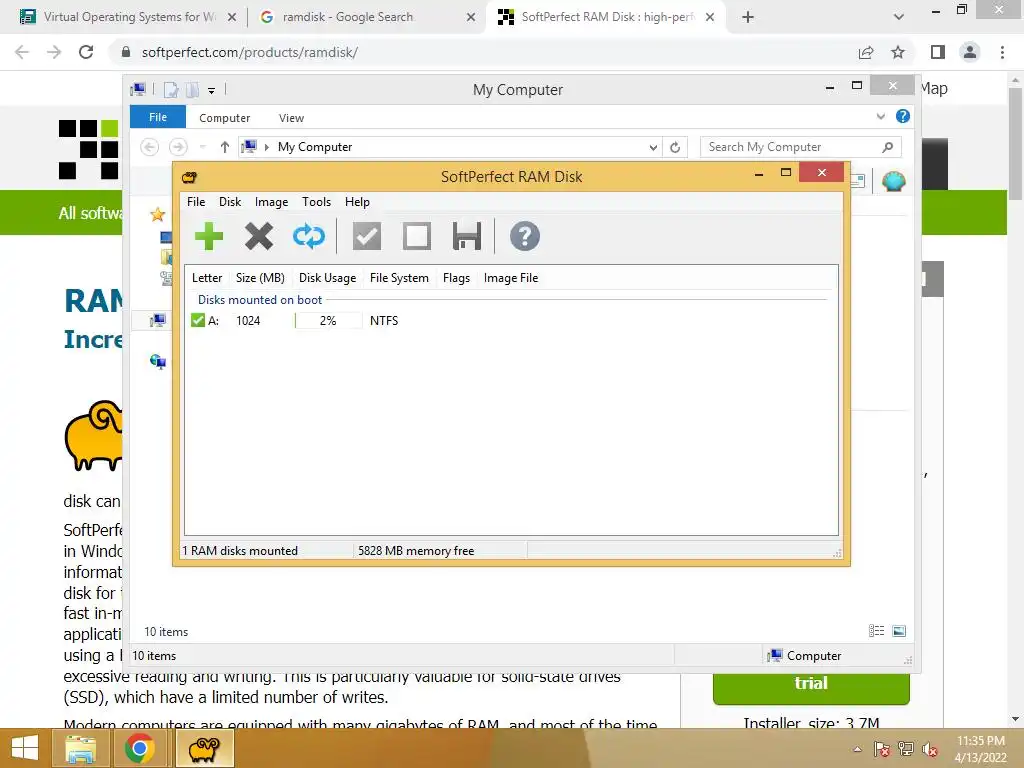
Task: Sort by the Disk Usage column header
Action: click(327, 278)
